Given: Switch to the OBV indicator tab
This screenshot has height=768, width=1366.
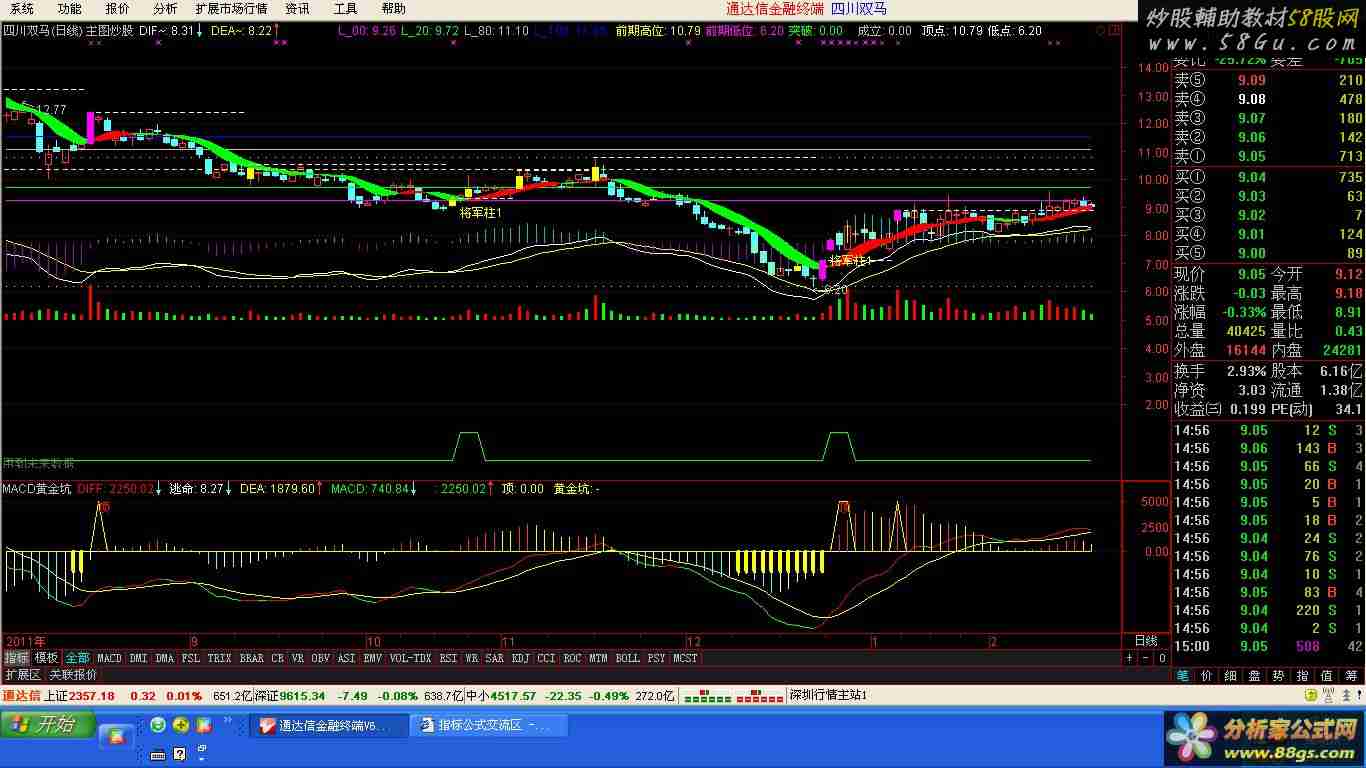Looking at the screenshot, I should [x=320, y=658].
